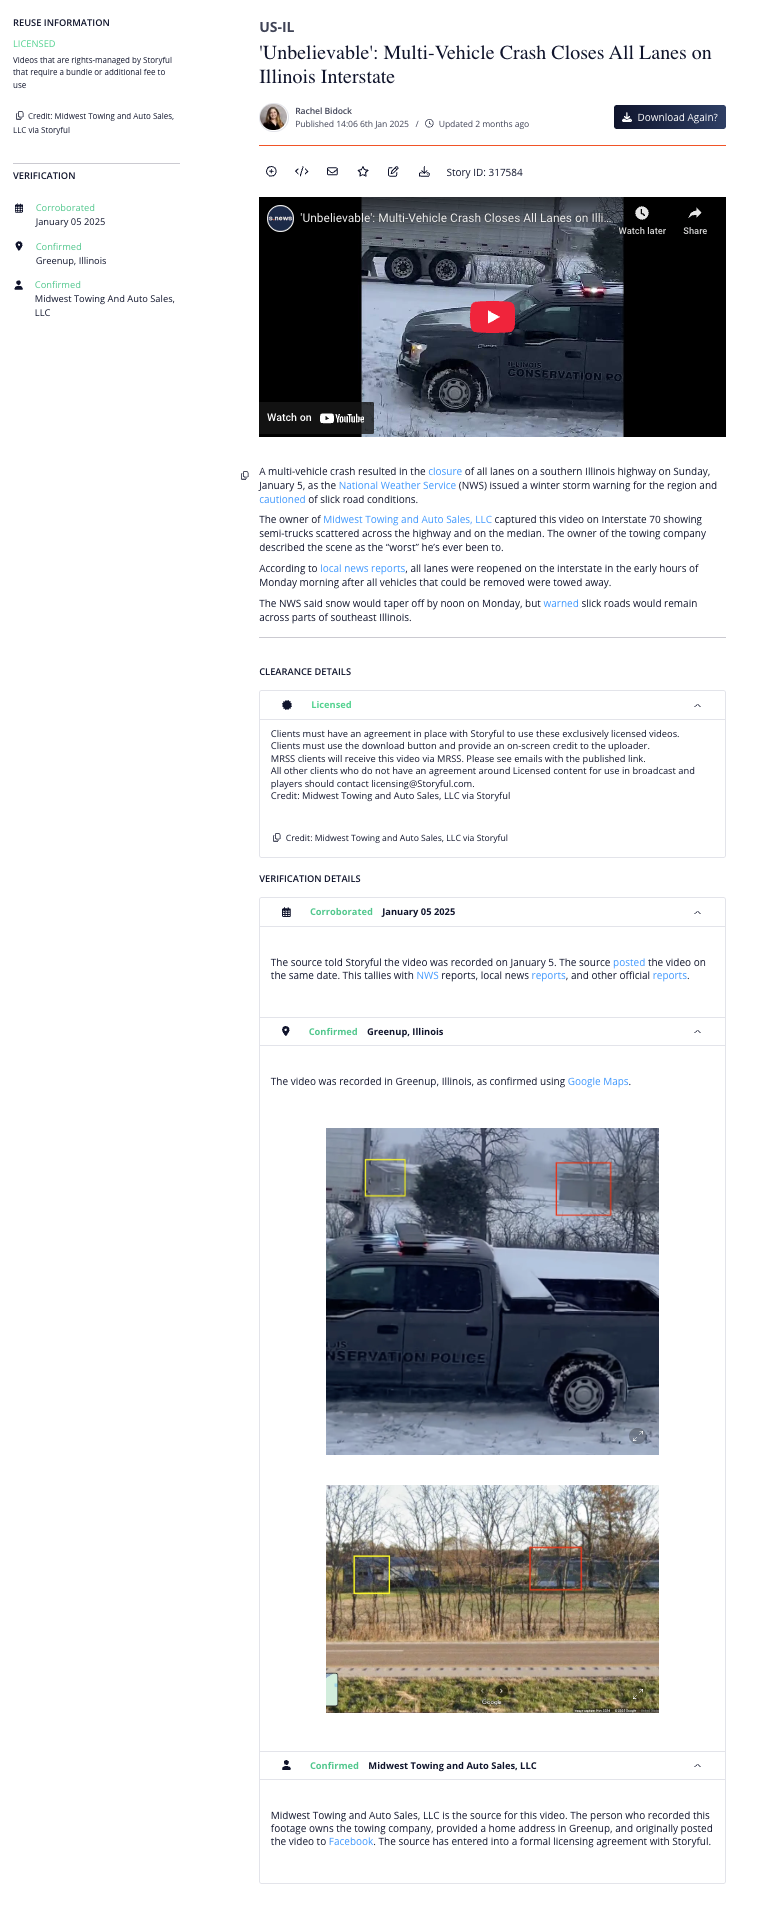Click the pencil edit icon
Image resolution: width=774 pixels, height=1916 pixels.
click(x=393, y=172)
